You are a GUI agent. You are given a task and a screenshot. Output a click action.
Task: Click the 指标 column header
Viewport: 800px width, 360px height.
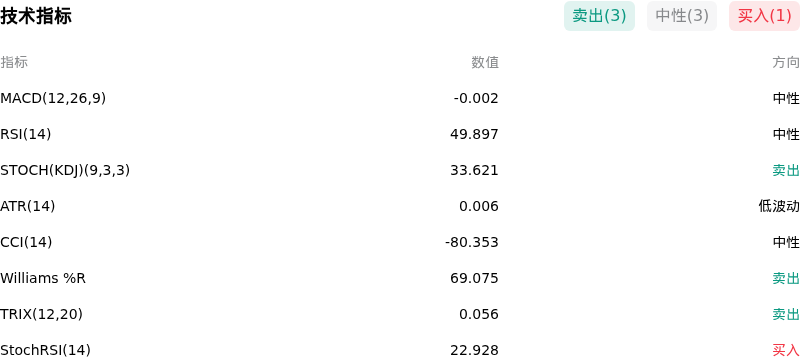14,62
